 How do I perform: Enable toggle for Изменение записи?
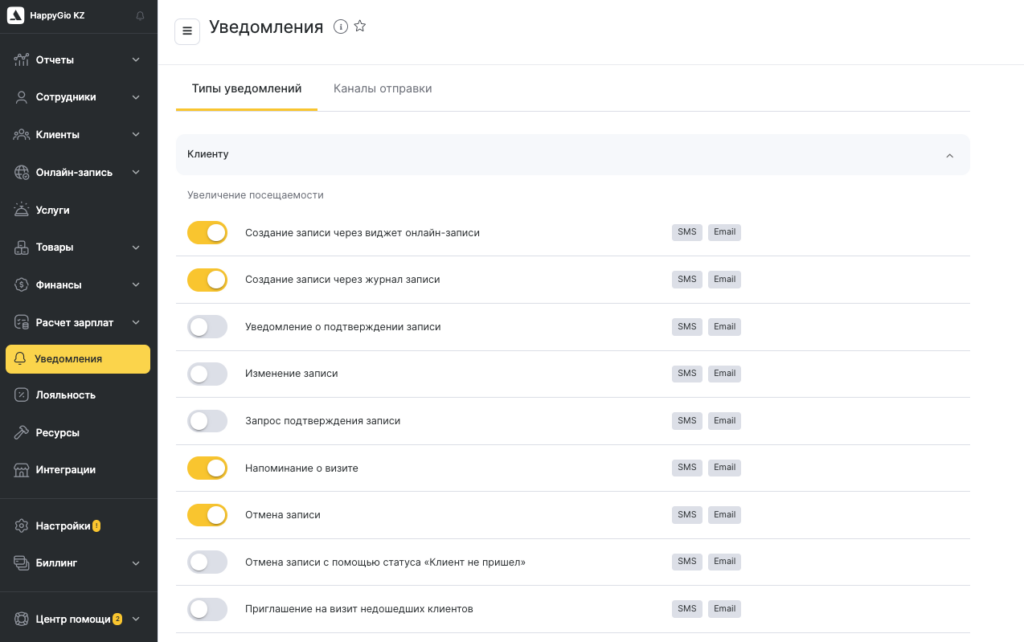(x=207, y=374)
